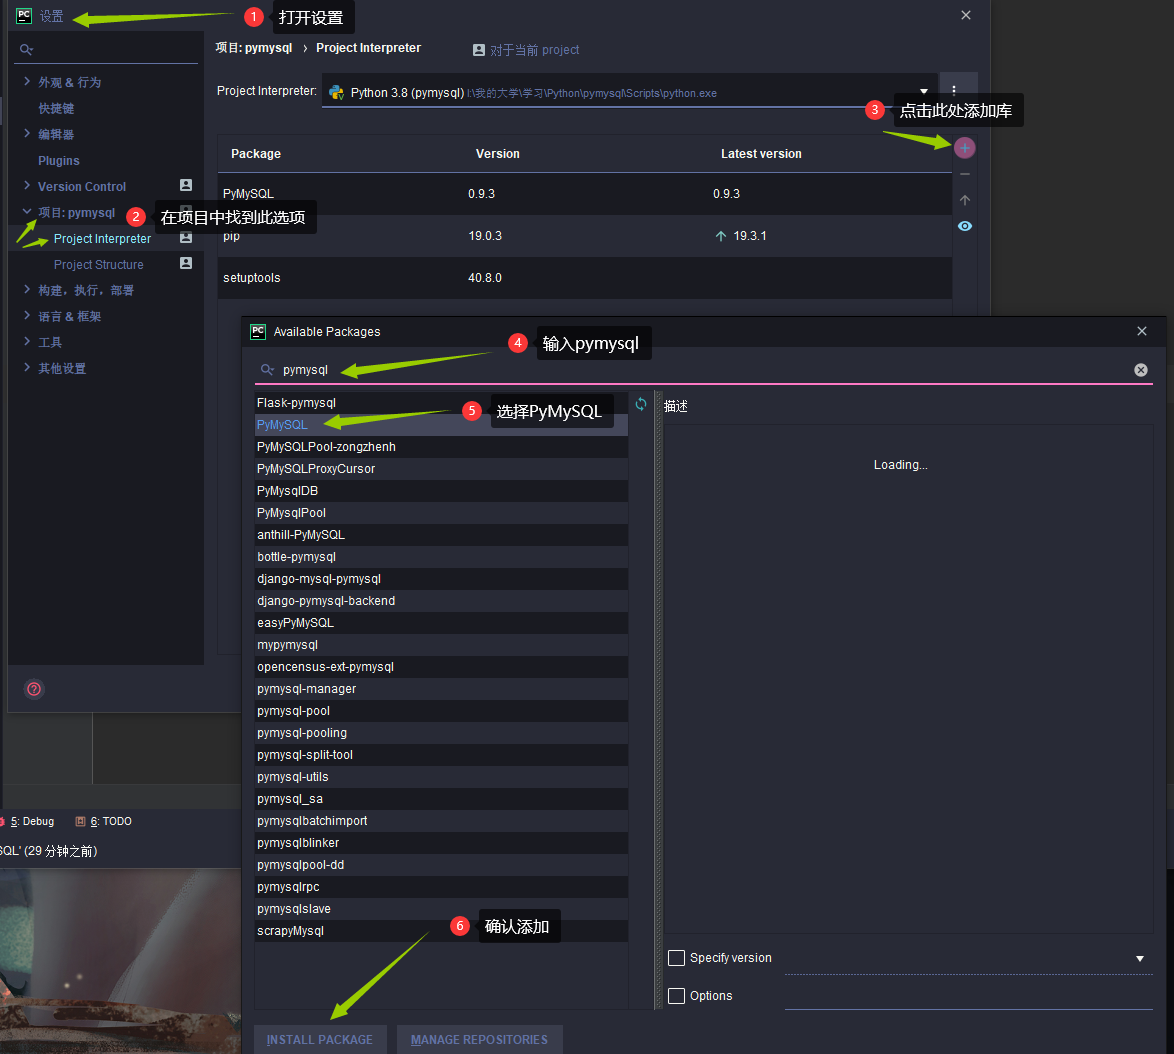The width and height of the screenshot is (1174, 1054).
Task: Toggle show early releases eye icon
Action: (964, 226)
